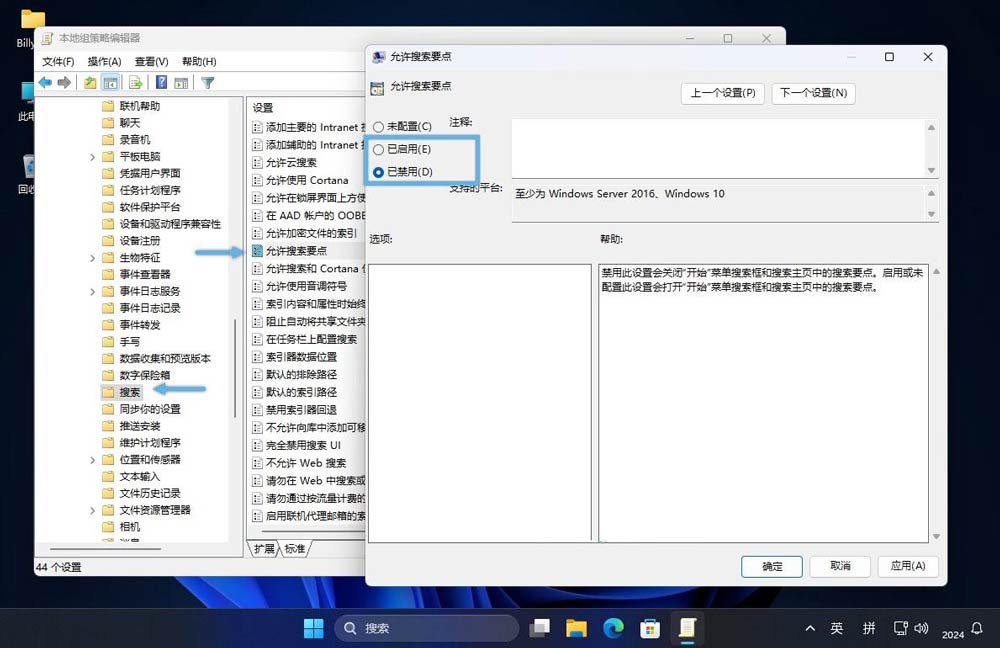Open the 操作(A) menu

coord(105,61)
